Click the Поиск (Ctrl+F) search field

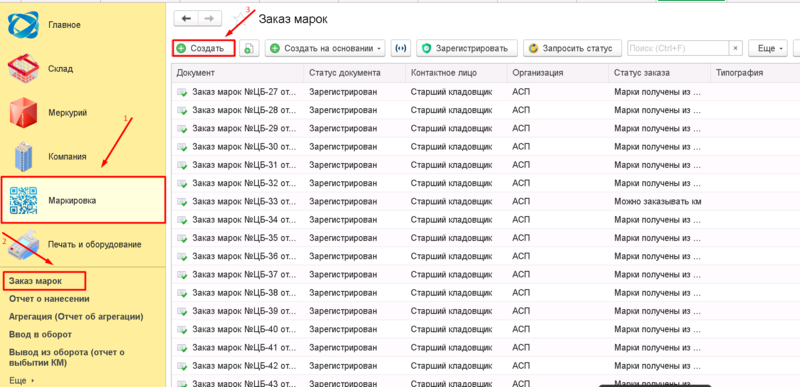pos(678,48)
